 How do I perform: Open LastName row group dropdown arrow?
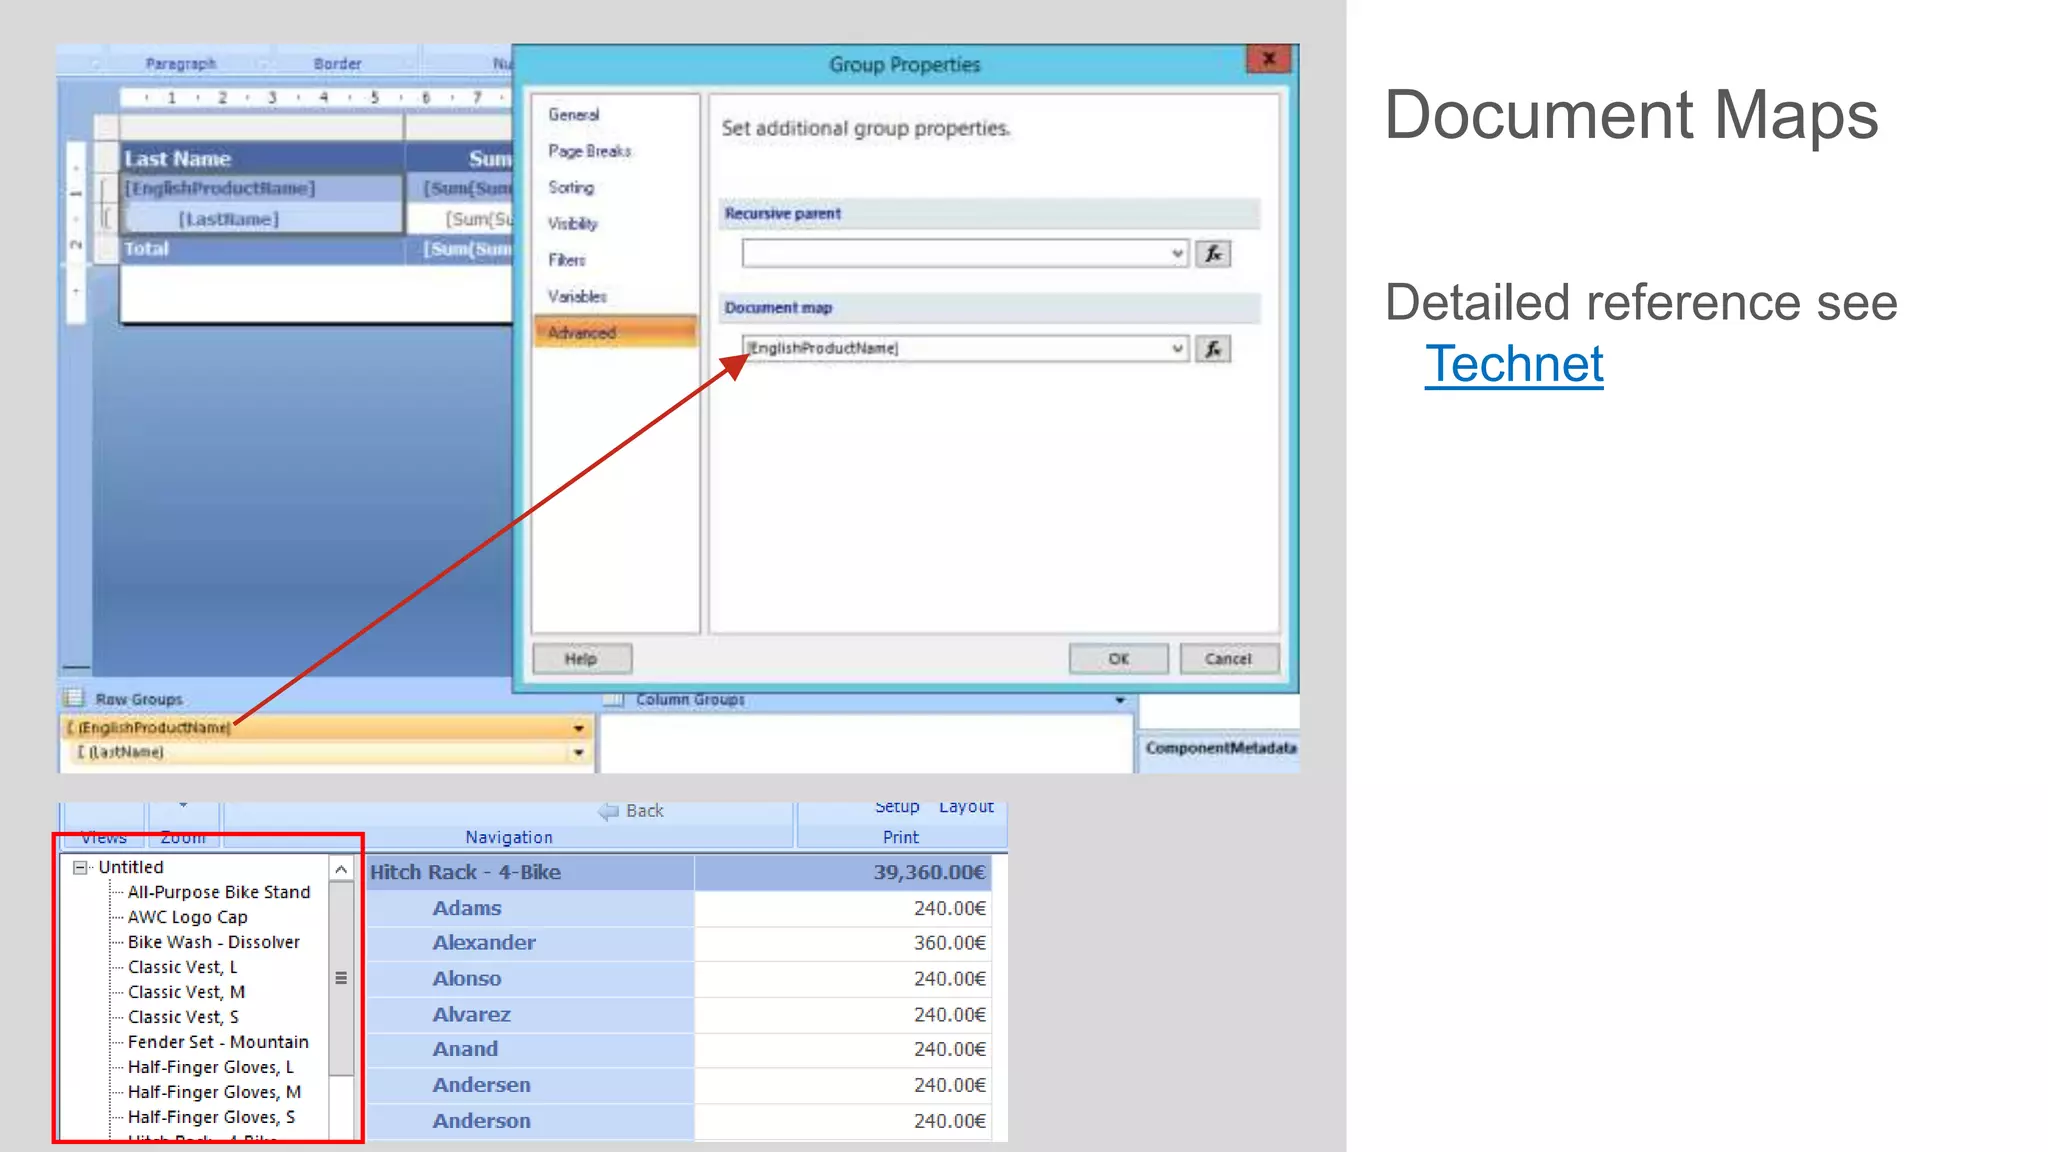pyautogui.click(x=578, y=752)
